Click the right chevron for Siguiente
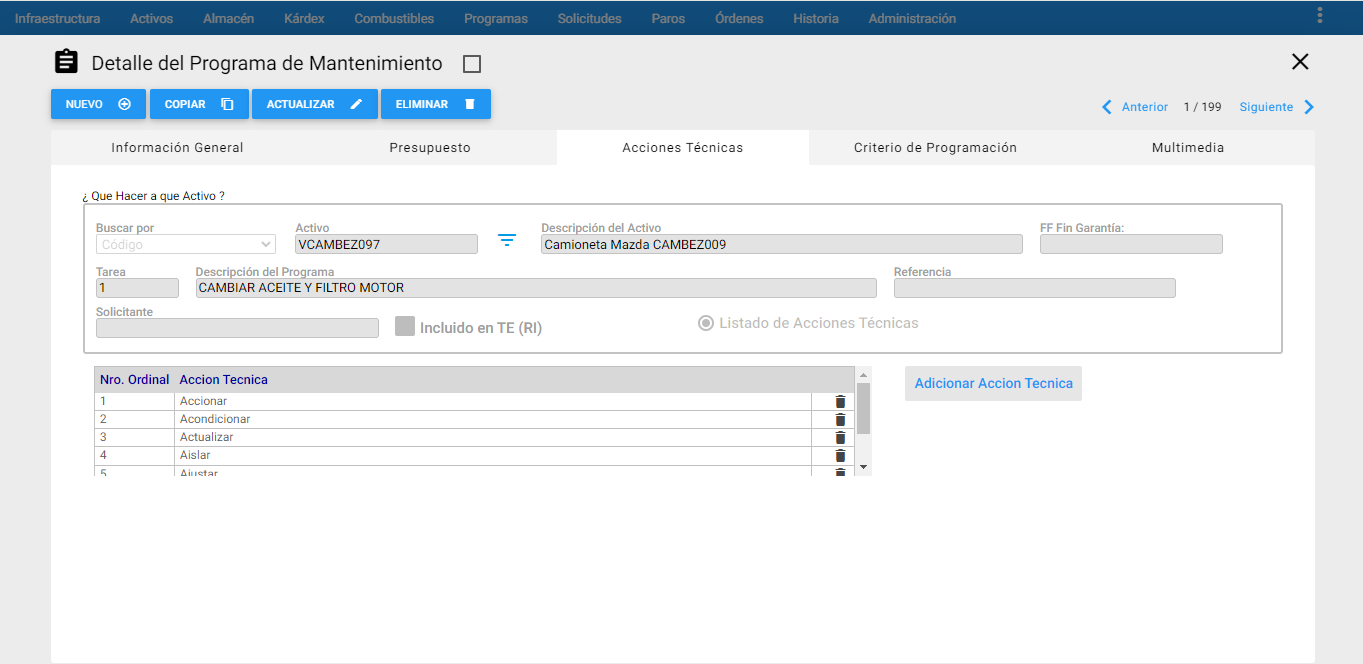 tap(1309, 107)
